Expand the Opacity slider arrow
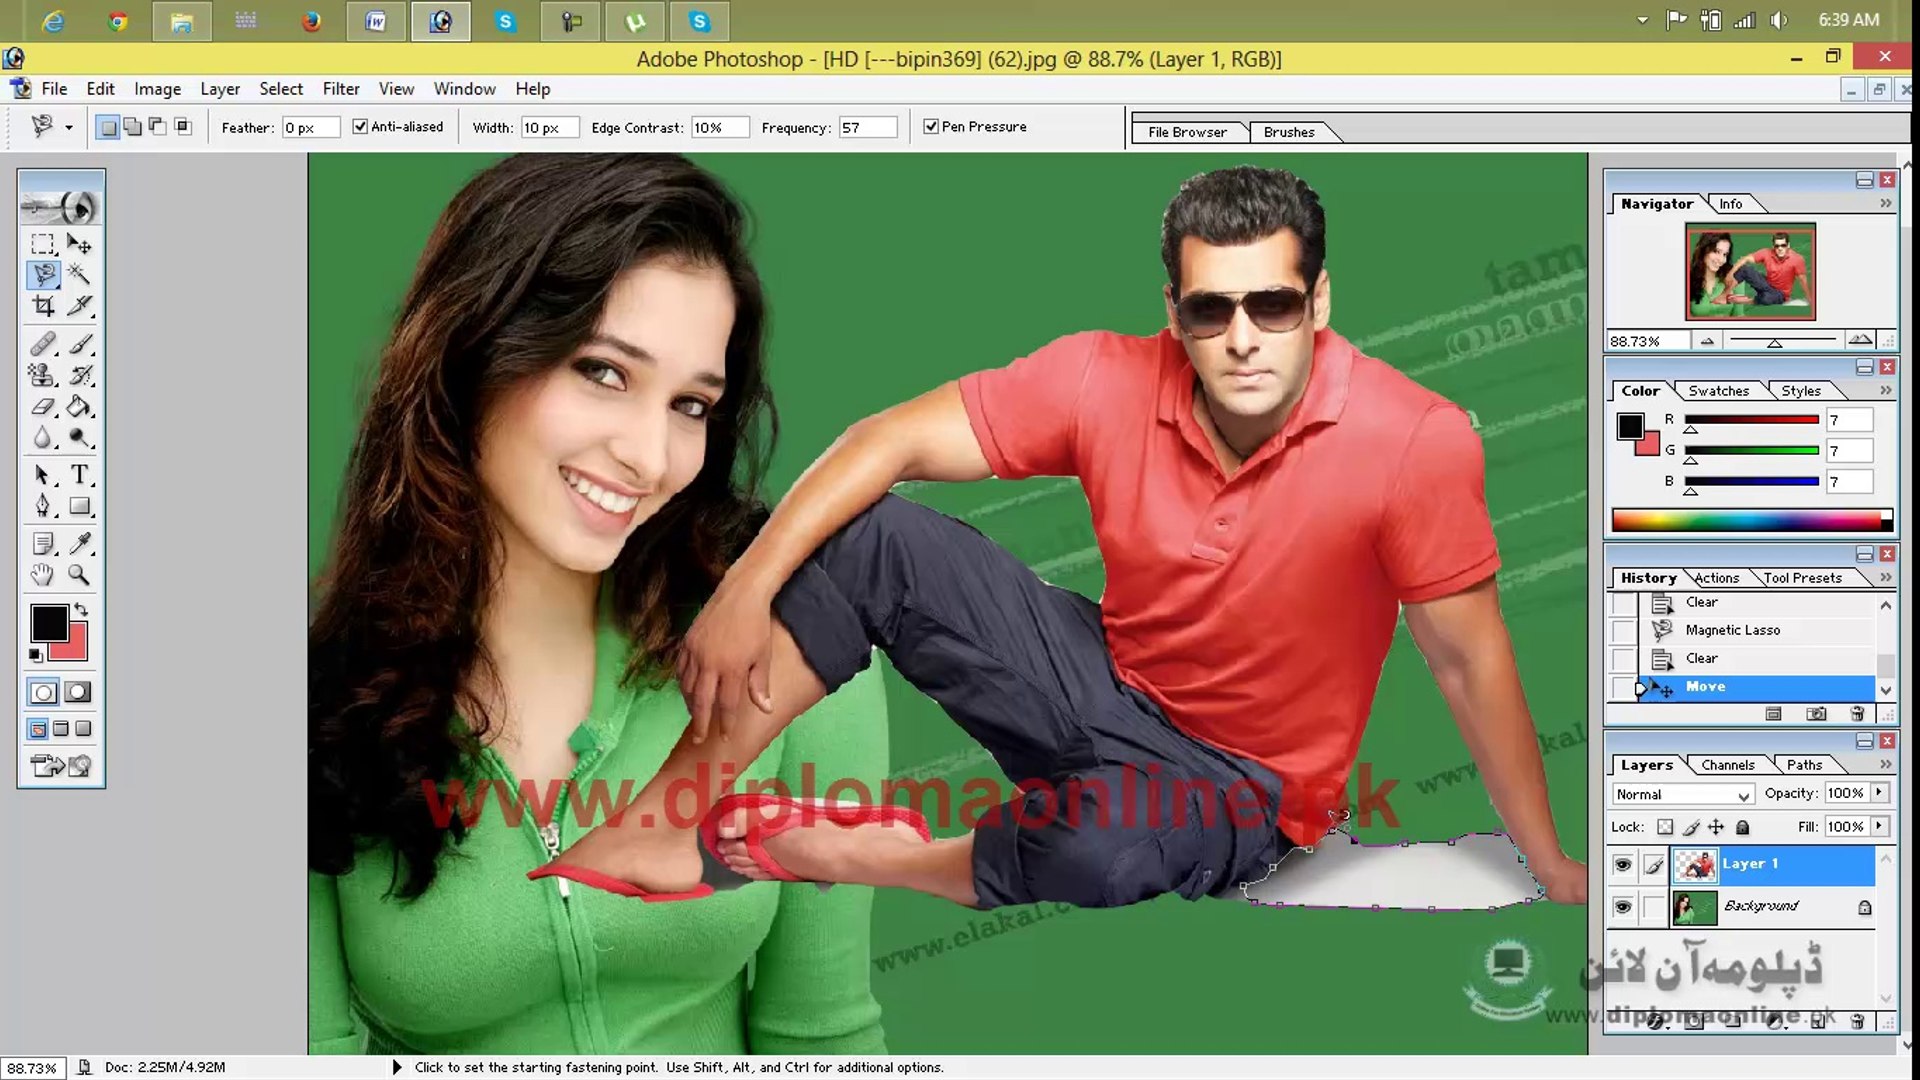The image size is (1920, 1080). (x=1879, y=793)
